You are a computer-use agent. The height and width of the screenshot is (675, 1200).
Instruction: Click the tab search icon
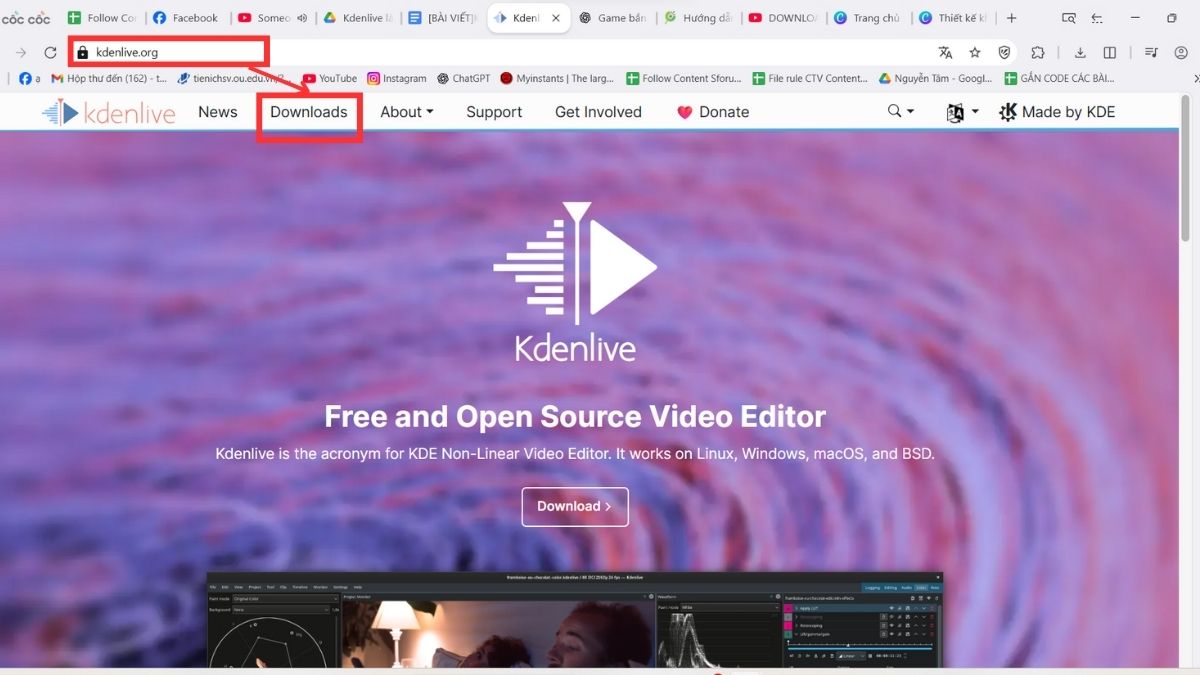click(x=1068, y=18)
